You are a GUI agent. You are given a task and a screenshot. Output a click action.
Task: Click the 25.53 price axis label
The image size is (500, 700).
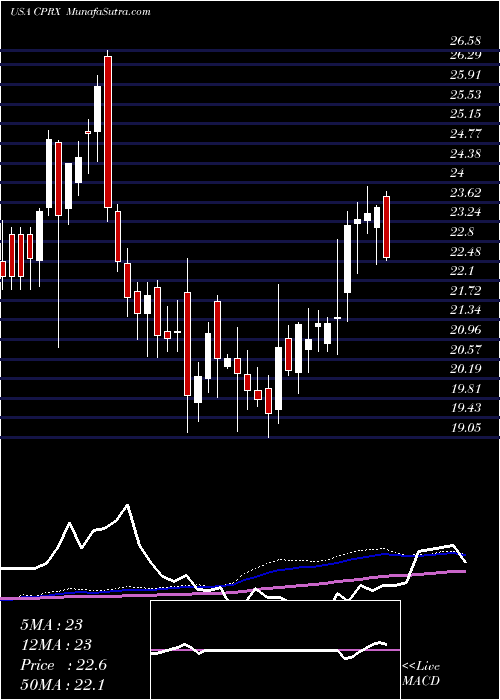tap(466, 95)
